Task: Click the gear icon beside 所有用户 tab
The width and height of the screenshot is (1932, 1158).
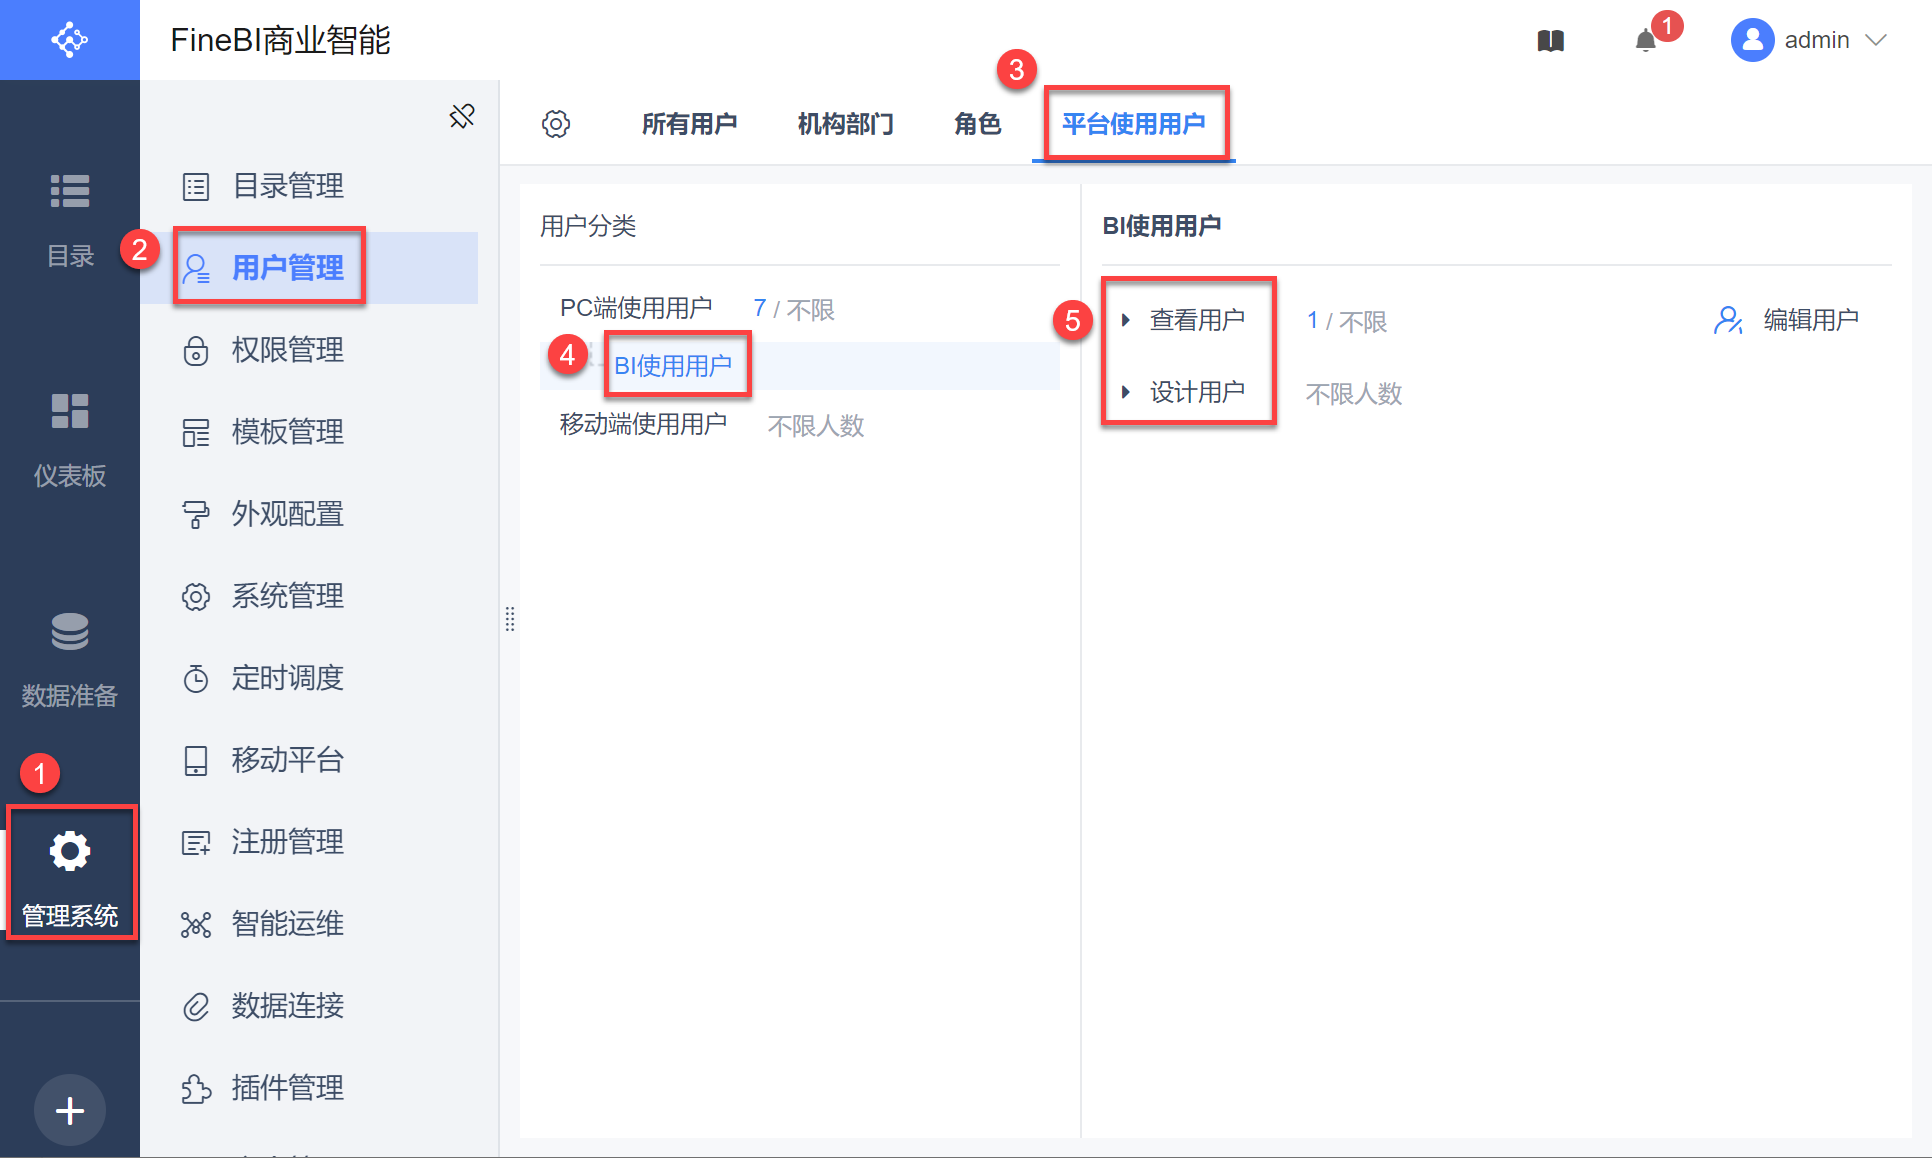Action: click(x=556, y=124)
